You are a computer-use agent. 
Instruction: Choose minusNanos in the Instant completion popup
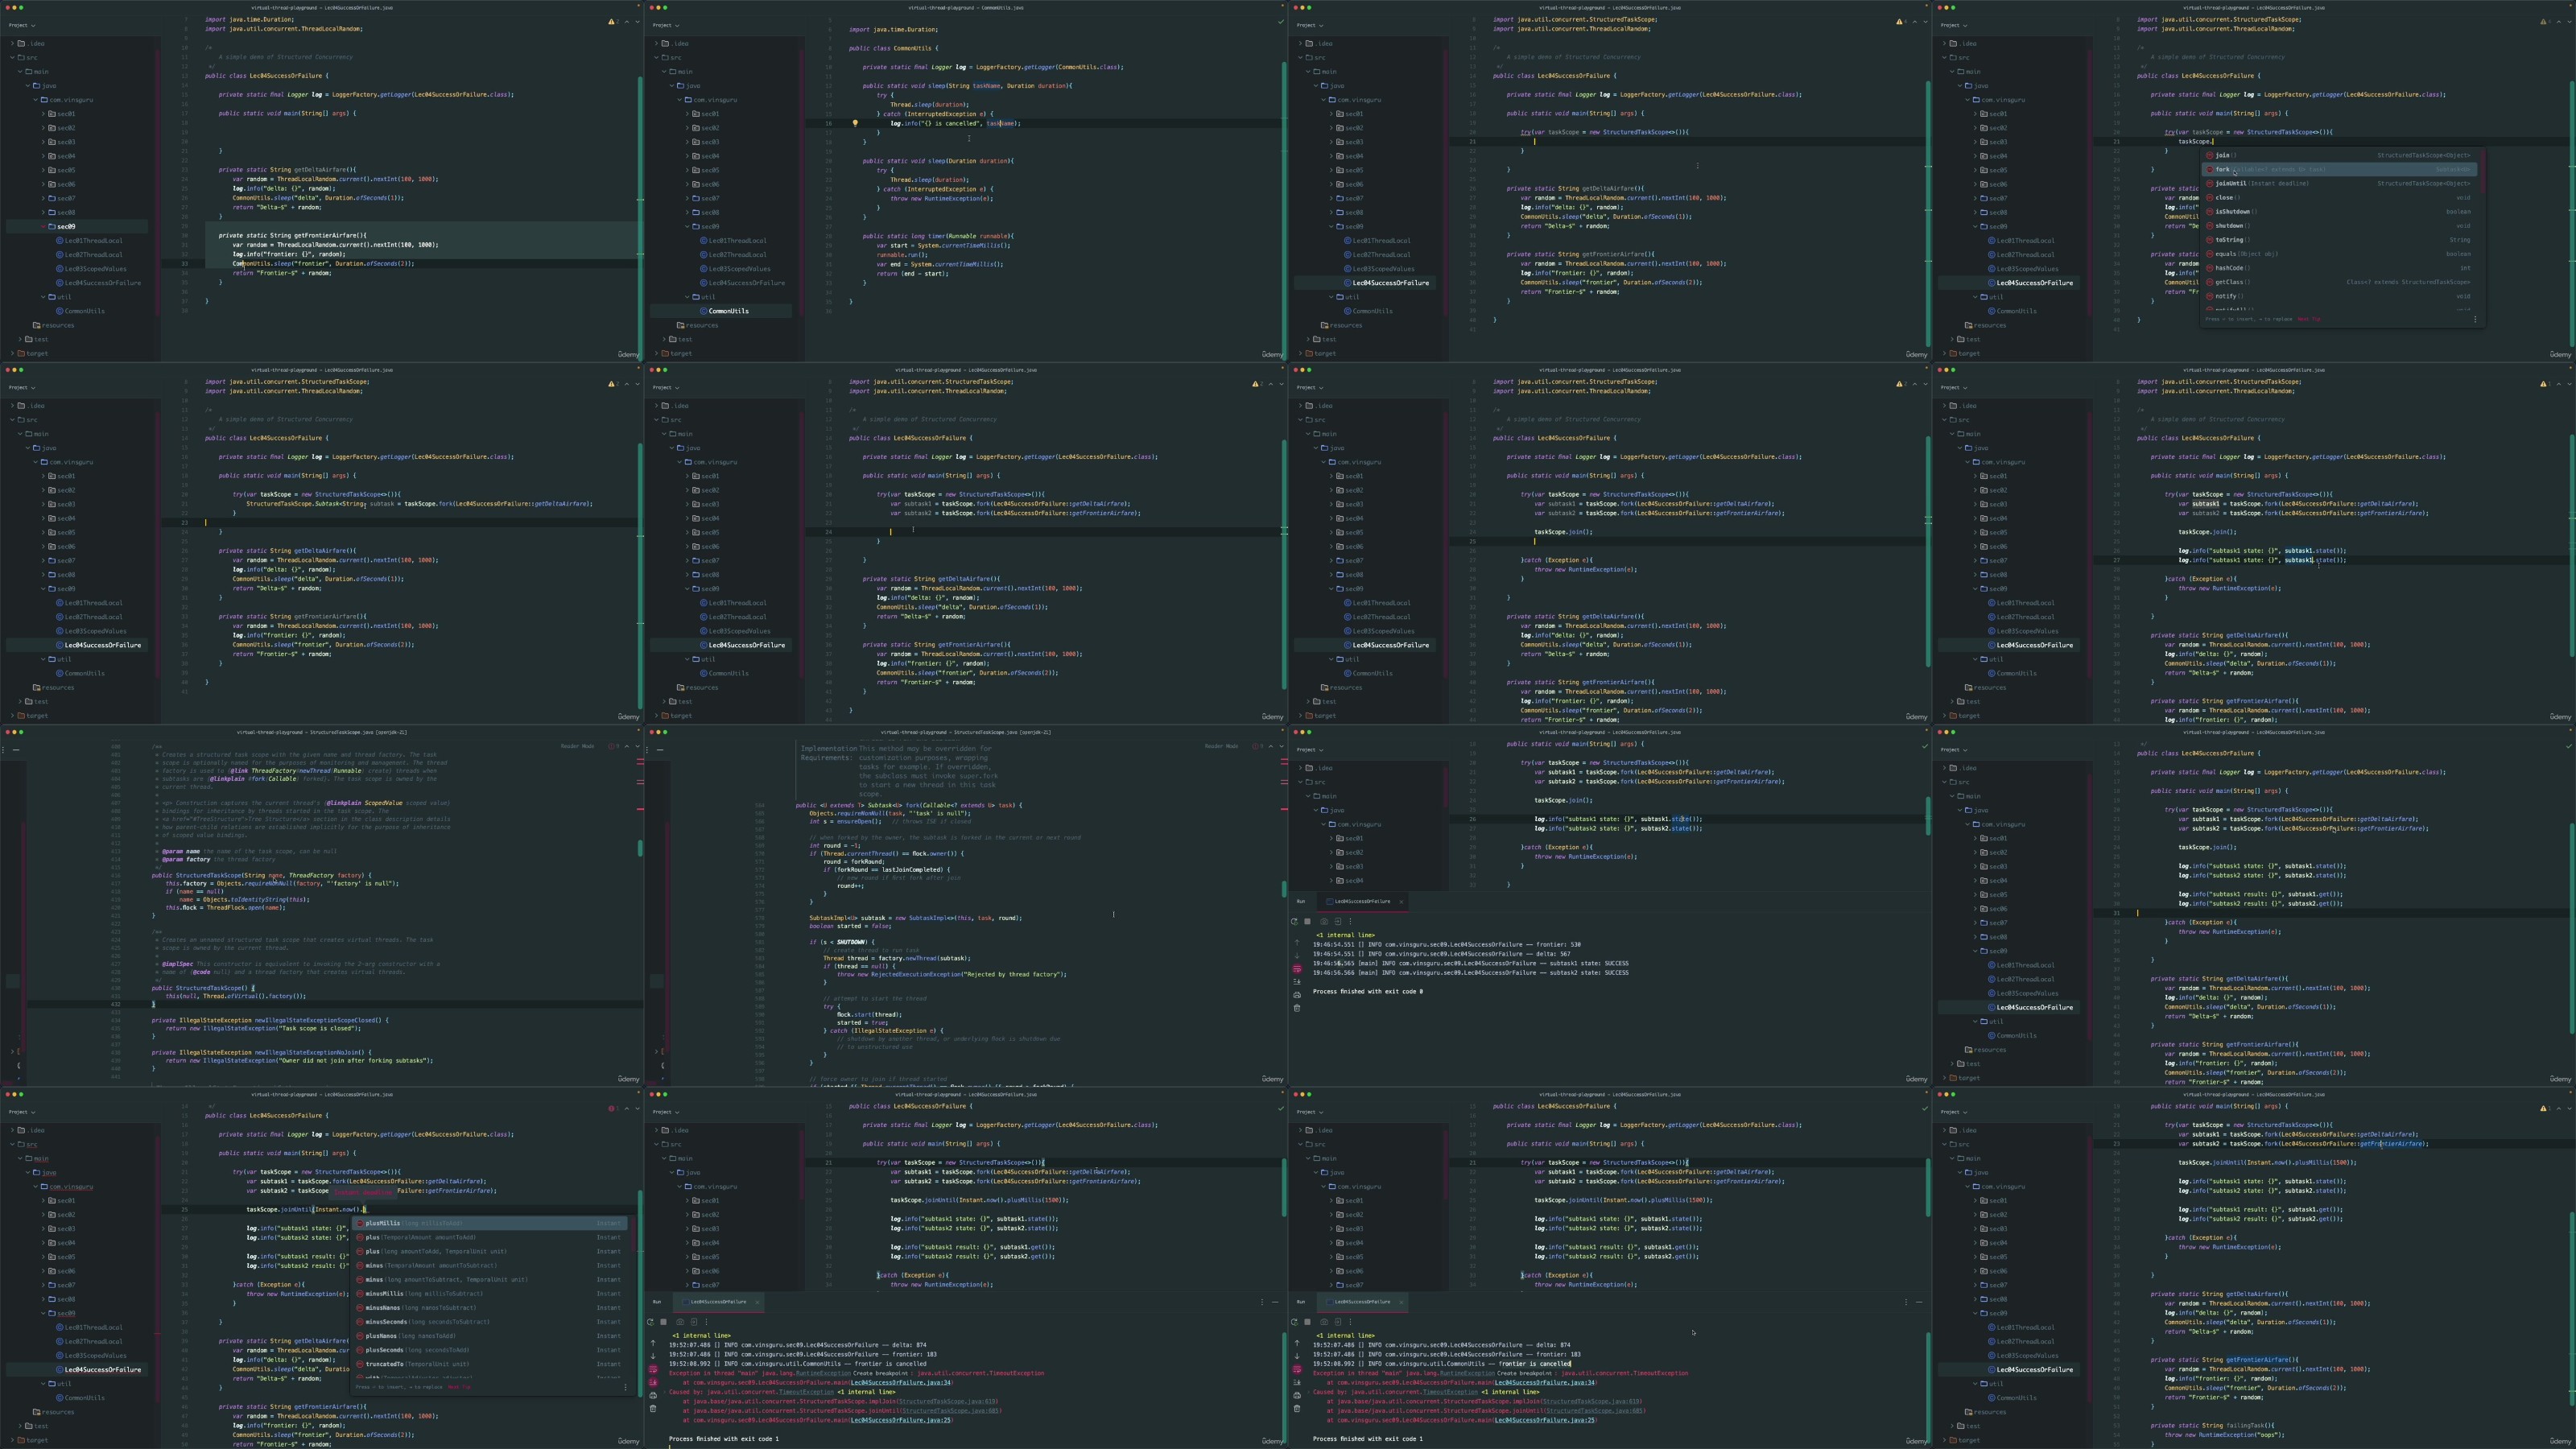(x=490, y=1307)
